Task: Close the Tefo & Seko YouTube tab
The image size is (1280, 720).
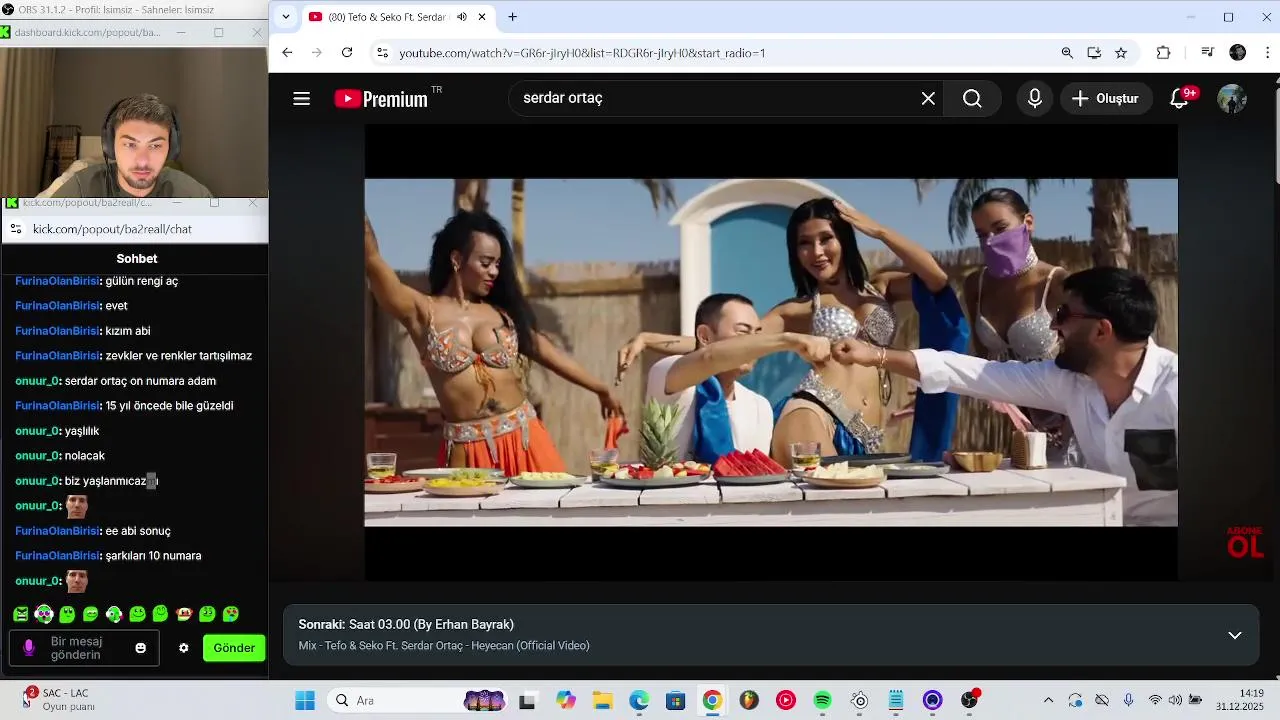Action: pyautogui.click(x=482, y=17)
